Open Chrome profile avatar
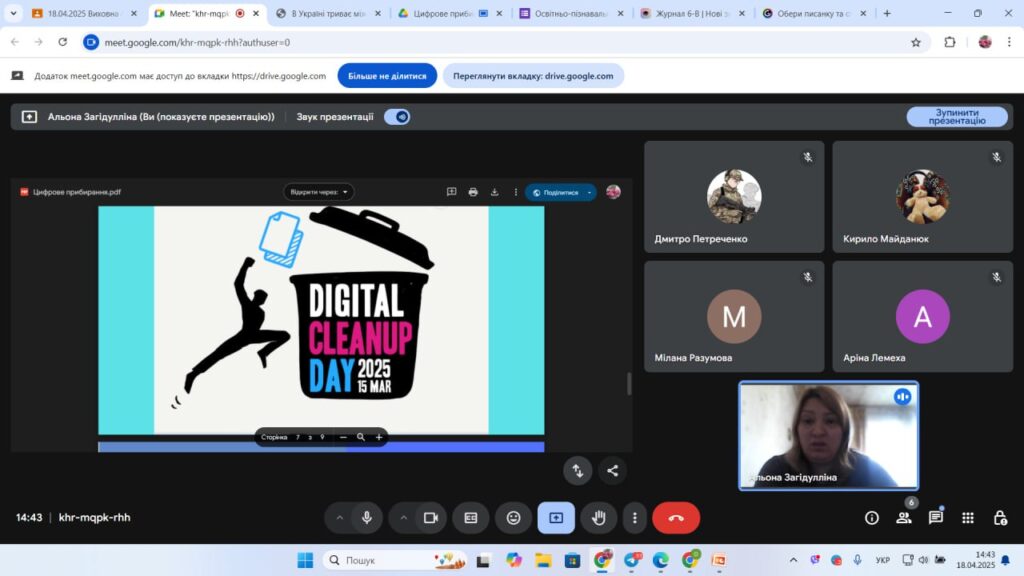 tap(985, 42)
